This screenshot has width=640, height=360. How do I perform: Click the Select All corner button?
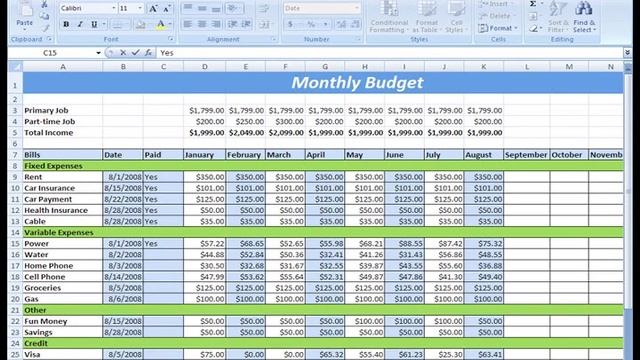[x=15, y=67]
